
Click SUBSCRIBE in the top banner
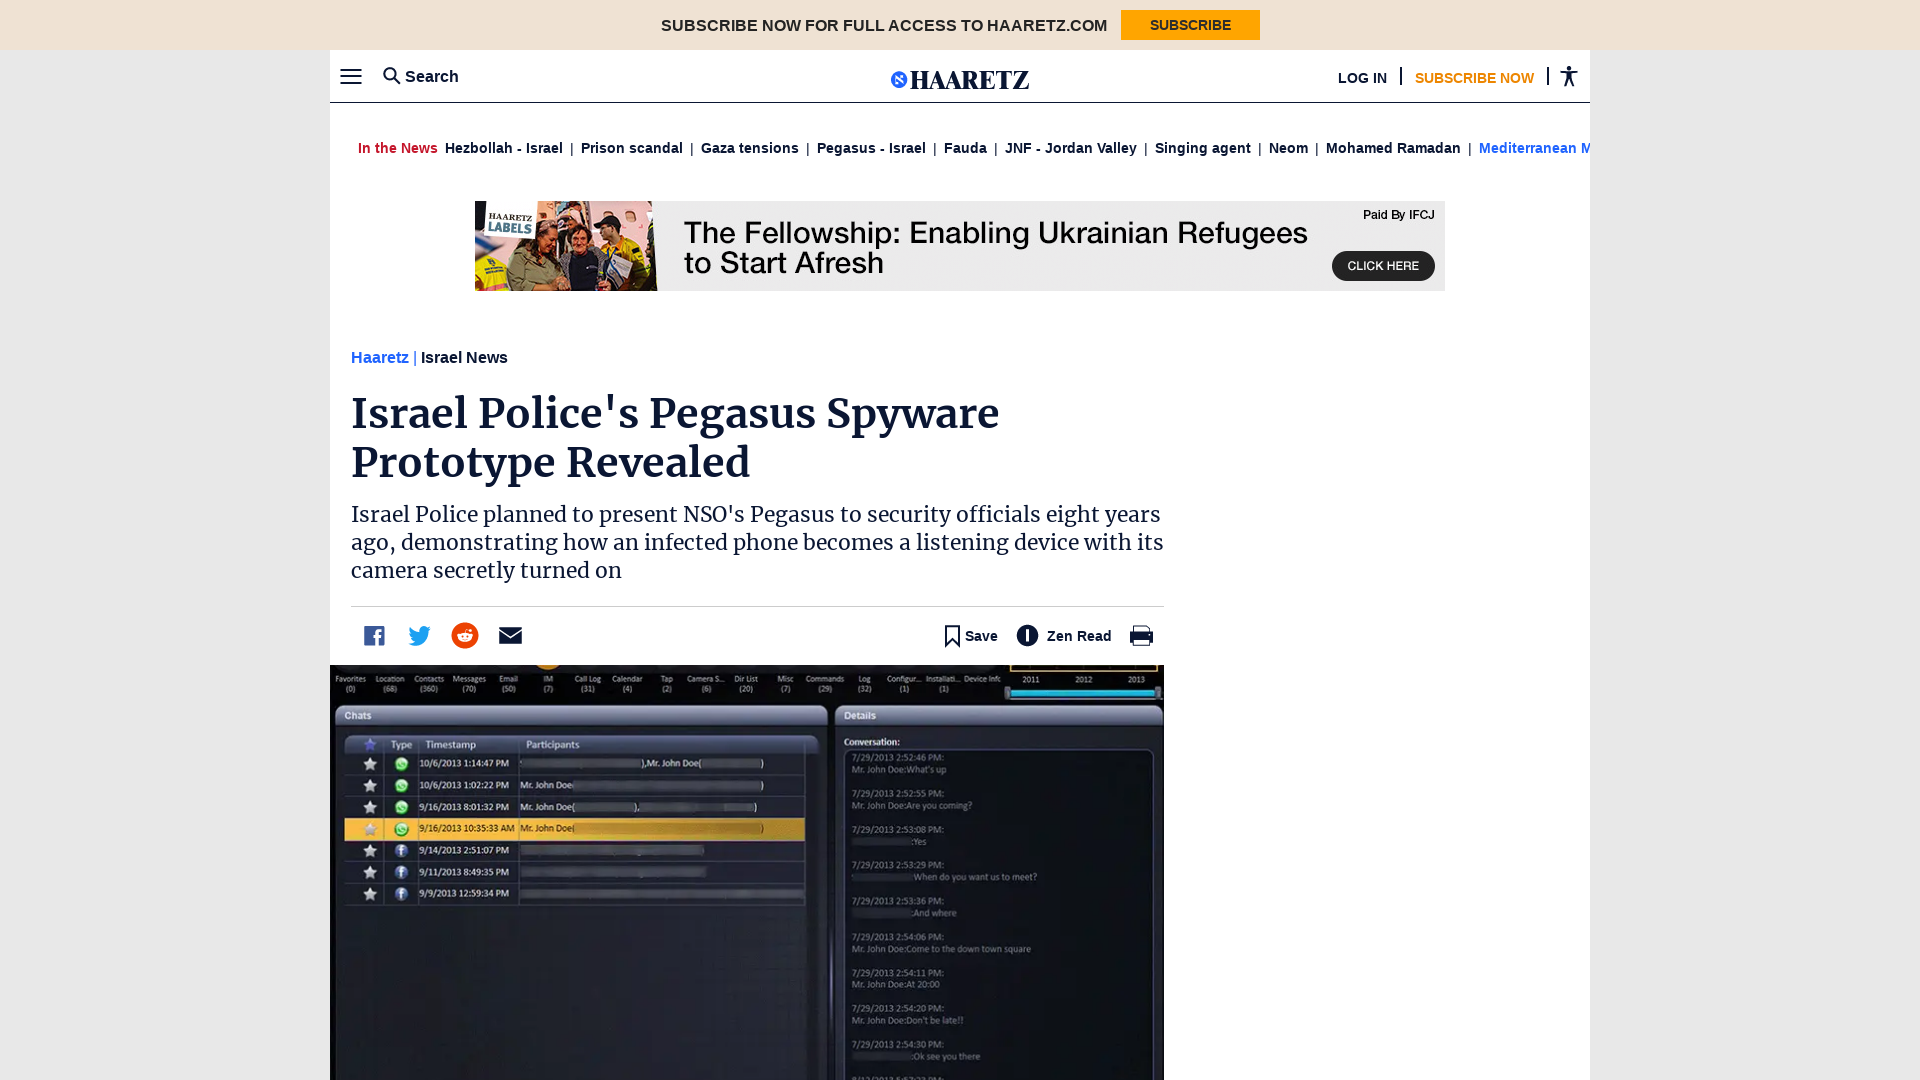1190,25
